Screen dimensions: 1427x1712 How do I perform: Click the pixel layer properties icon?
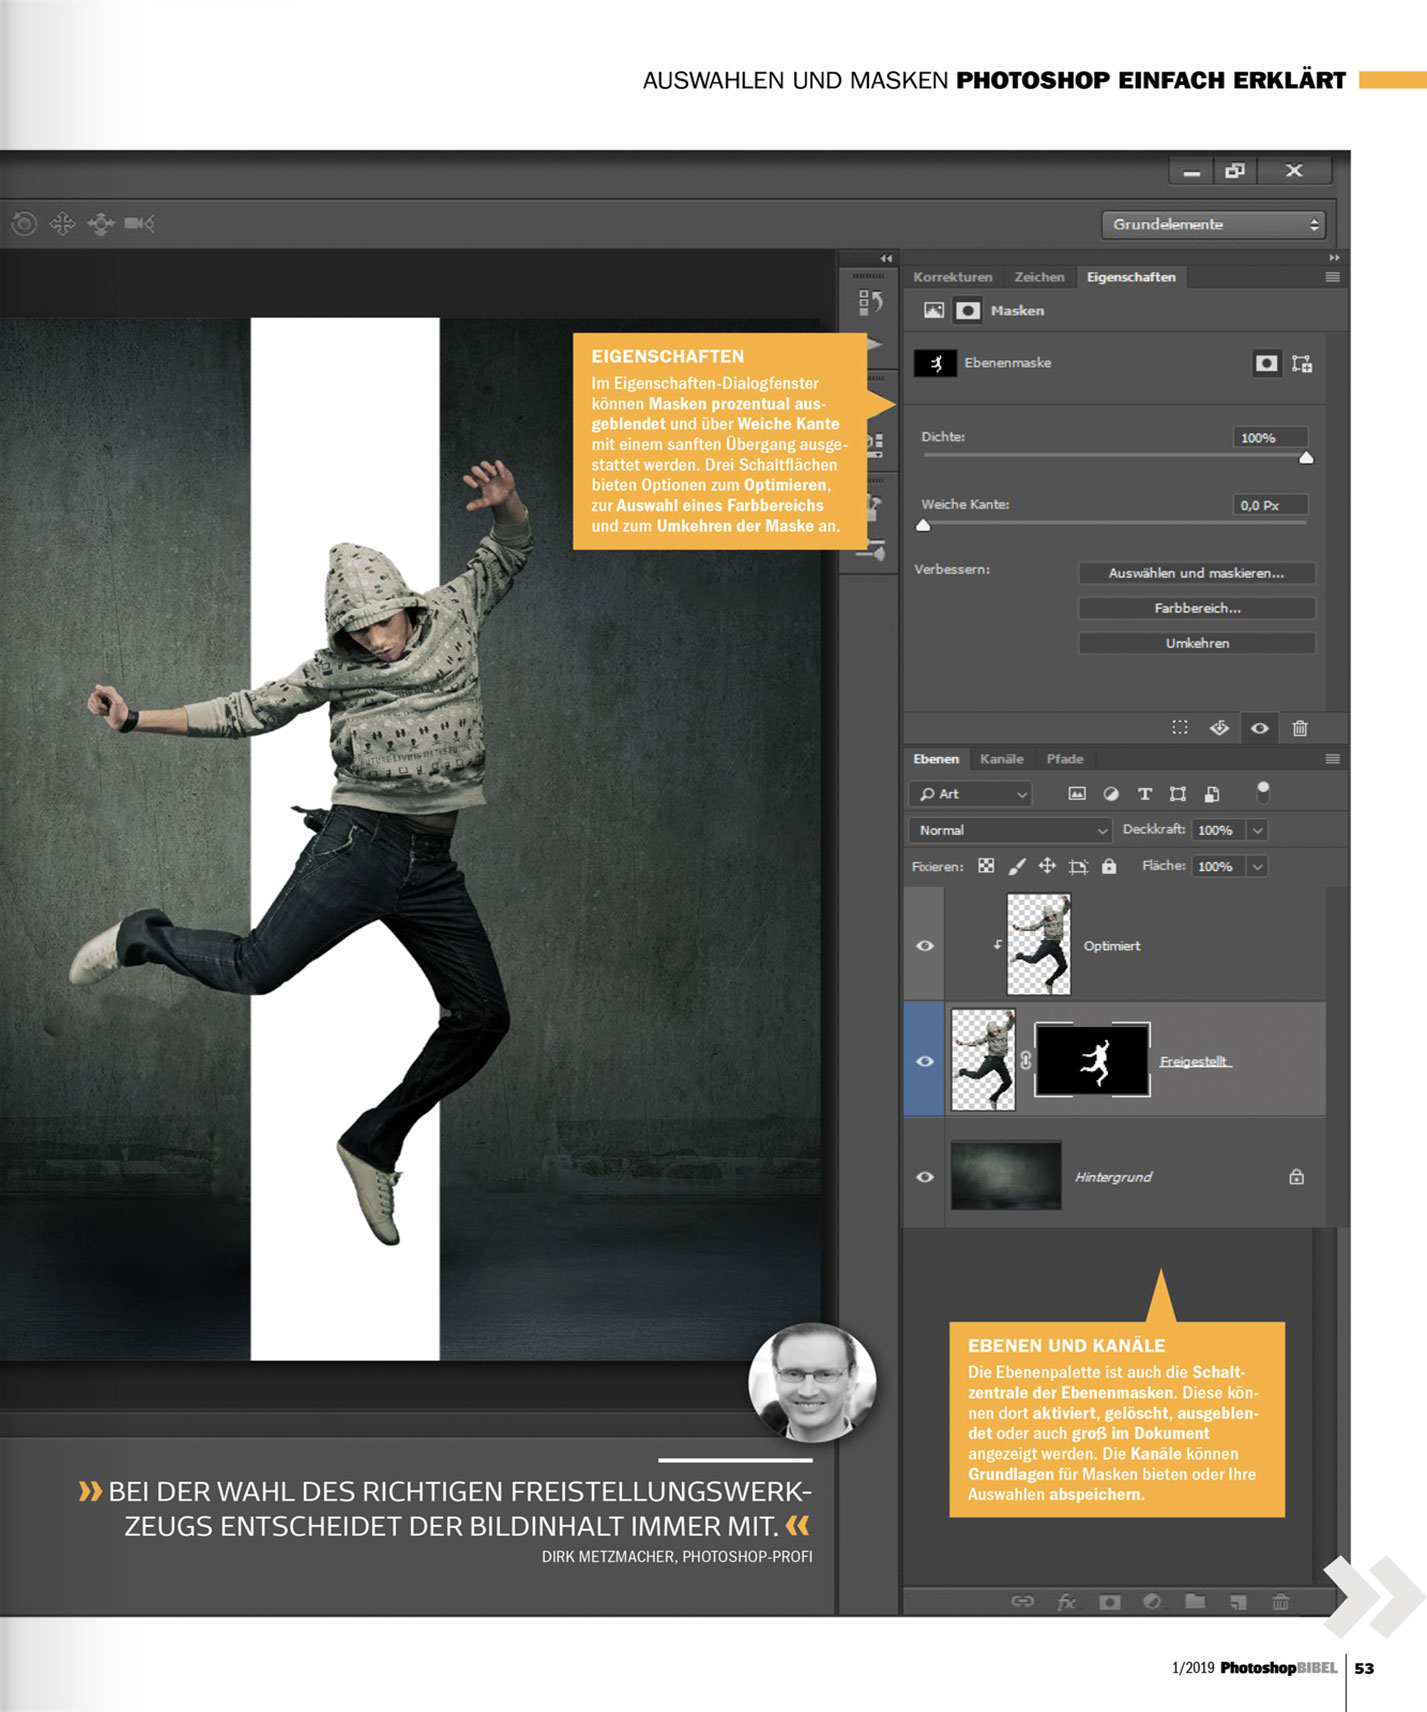933,311
